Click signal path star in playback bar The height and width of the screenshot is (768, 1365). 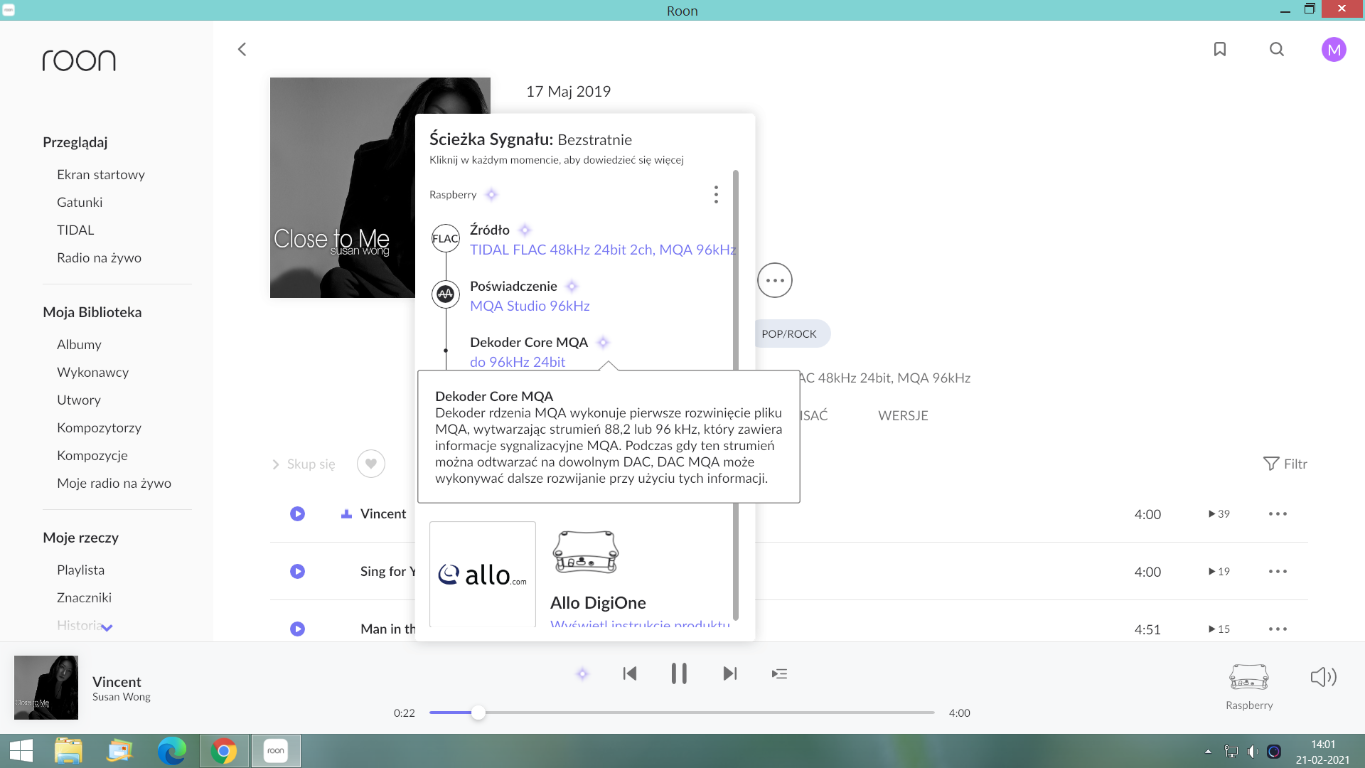(582, 674)
